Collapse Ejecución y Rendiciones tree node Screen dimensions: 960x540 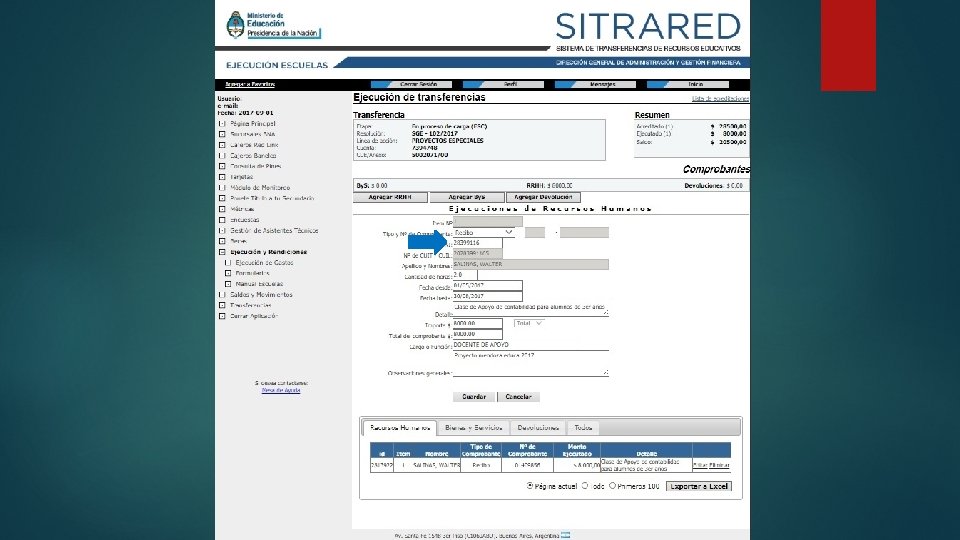click(x=222, y=252)
